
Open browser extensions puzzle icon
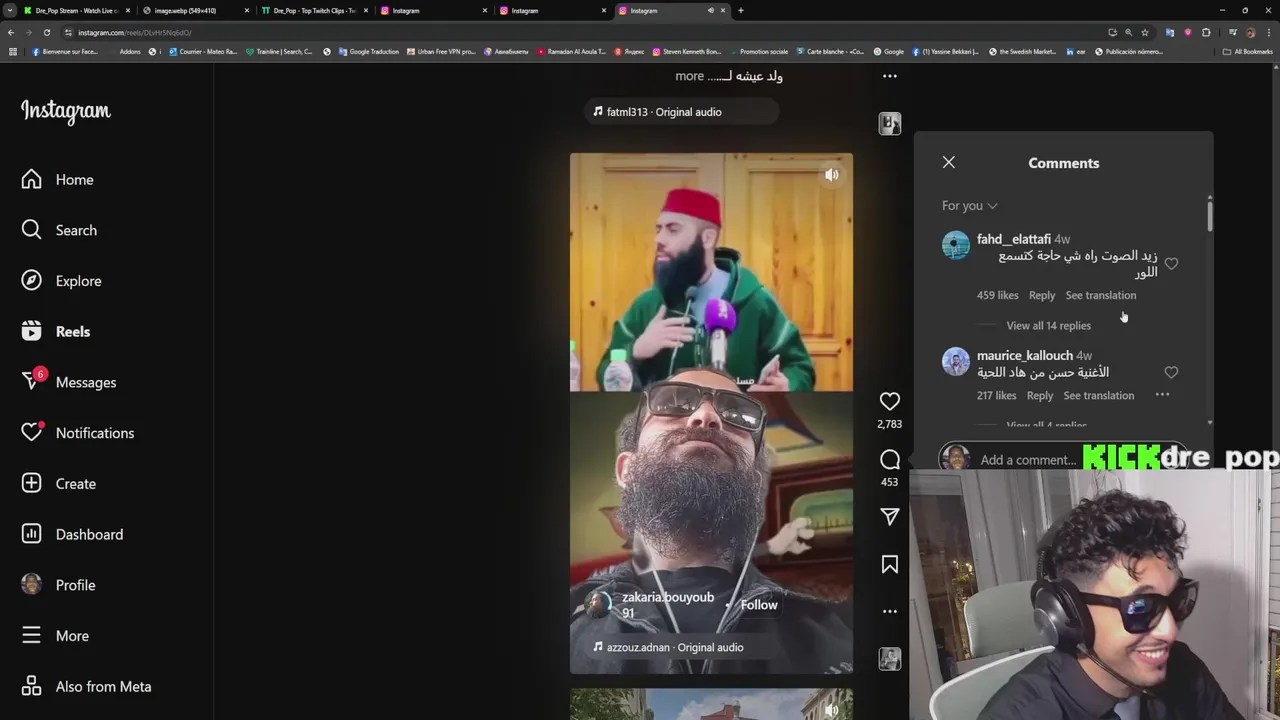point(1206,32)
